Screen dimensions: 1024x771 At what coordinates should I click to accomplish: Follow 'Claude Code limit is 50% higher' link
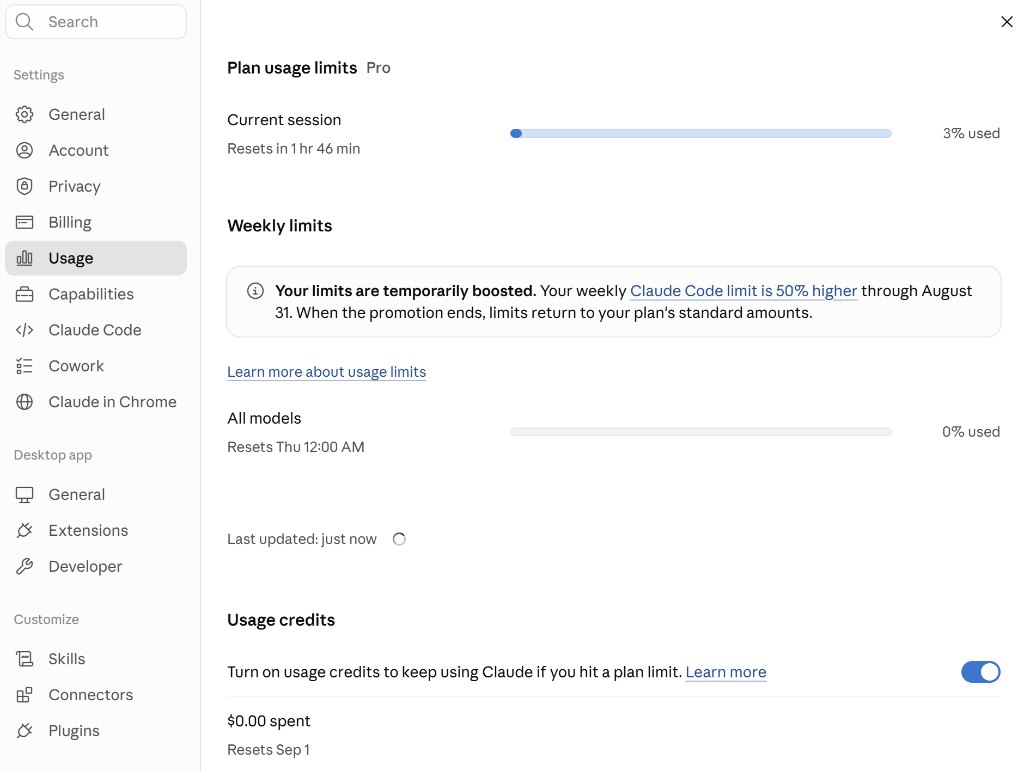[743, 291]
